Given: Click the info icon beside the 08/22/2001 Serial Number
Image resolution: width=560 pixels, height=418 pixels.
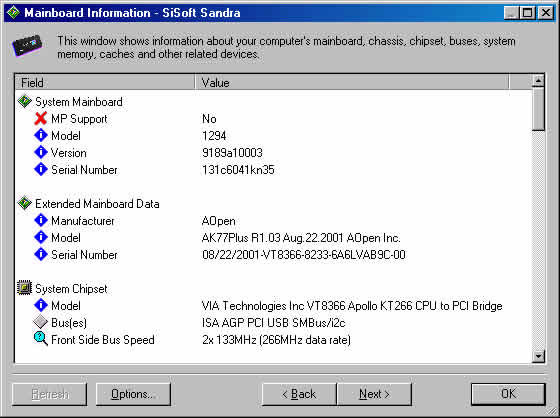Looking at the screenshot, I should pyautogui.click(x=41, y=254).
